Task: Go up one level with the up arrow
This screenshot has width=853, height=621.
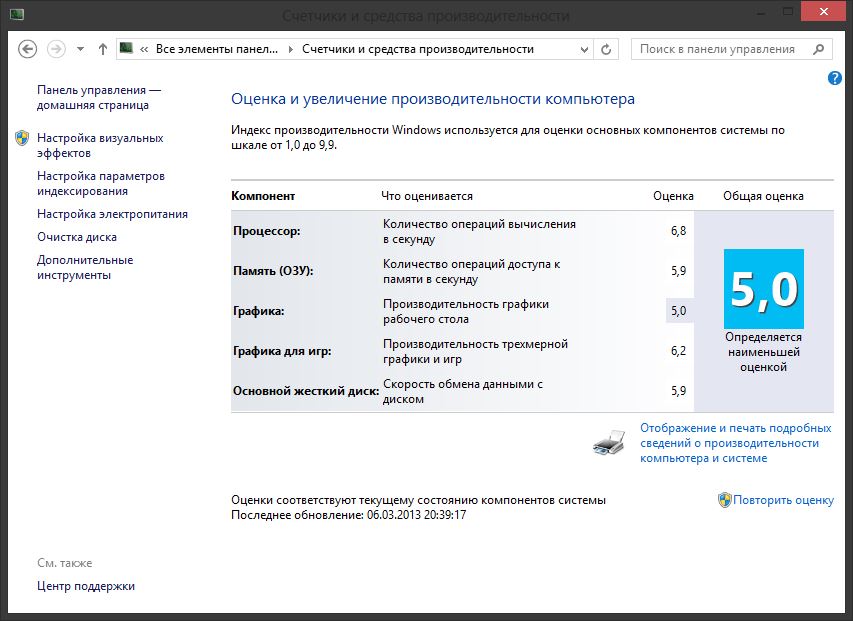Action: coord(103,49)
